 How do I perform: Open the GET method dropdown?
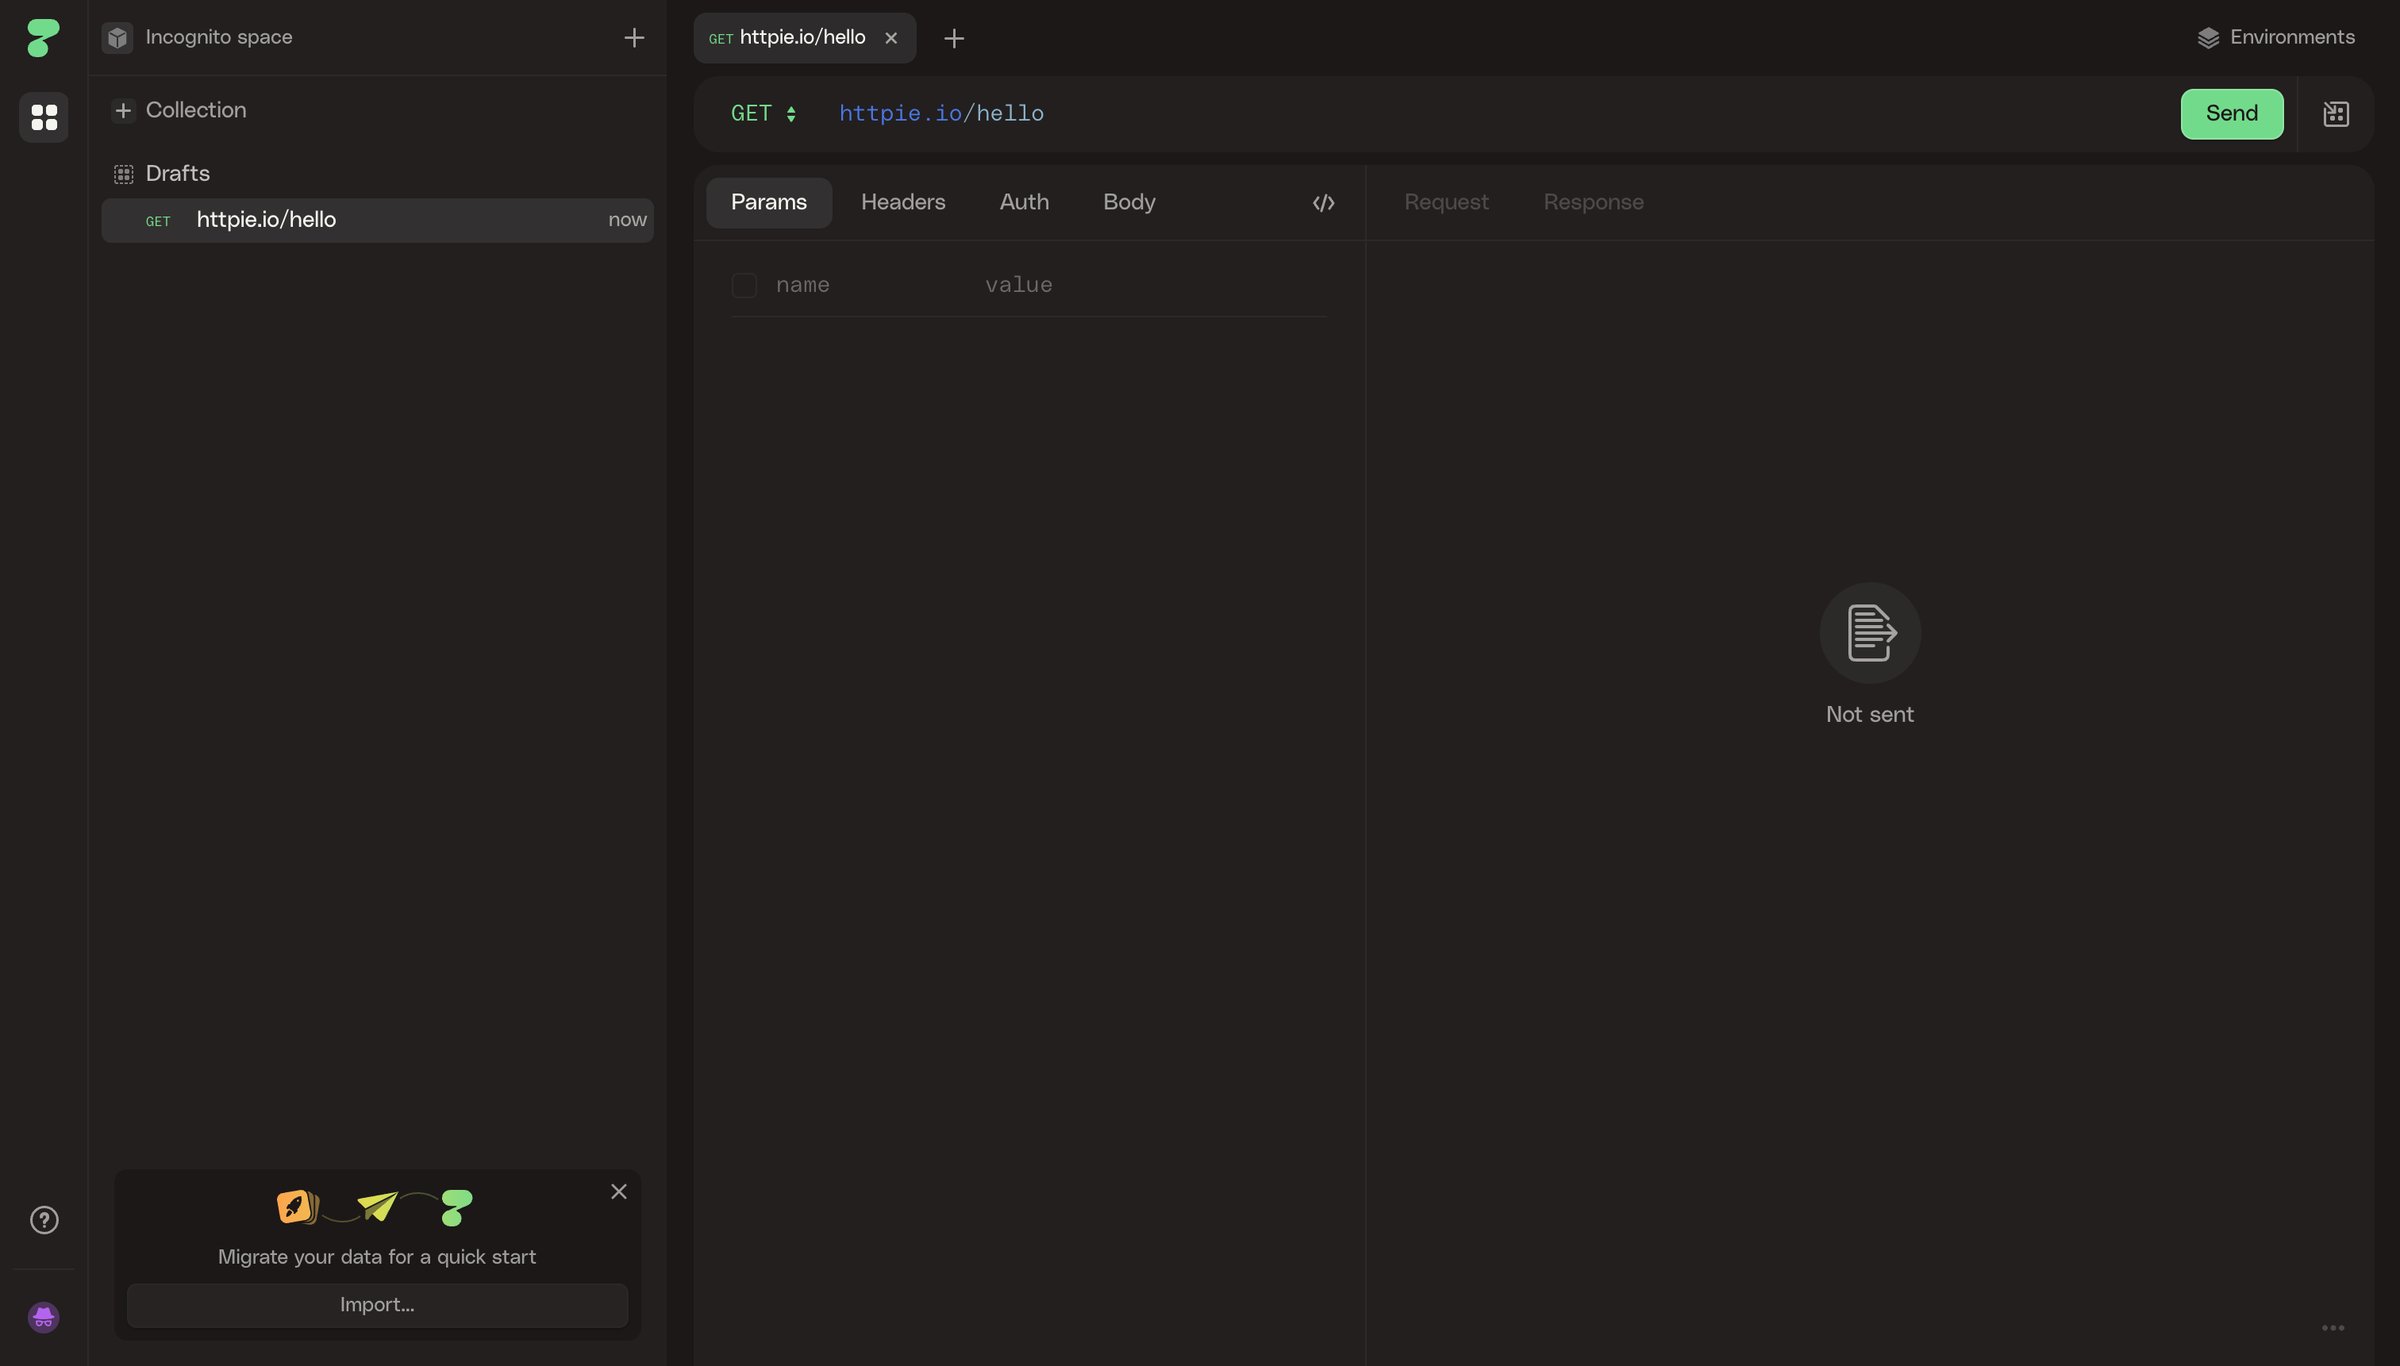(x=764, y=114)
